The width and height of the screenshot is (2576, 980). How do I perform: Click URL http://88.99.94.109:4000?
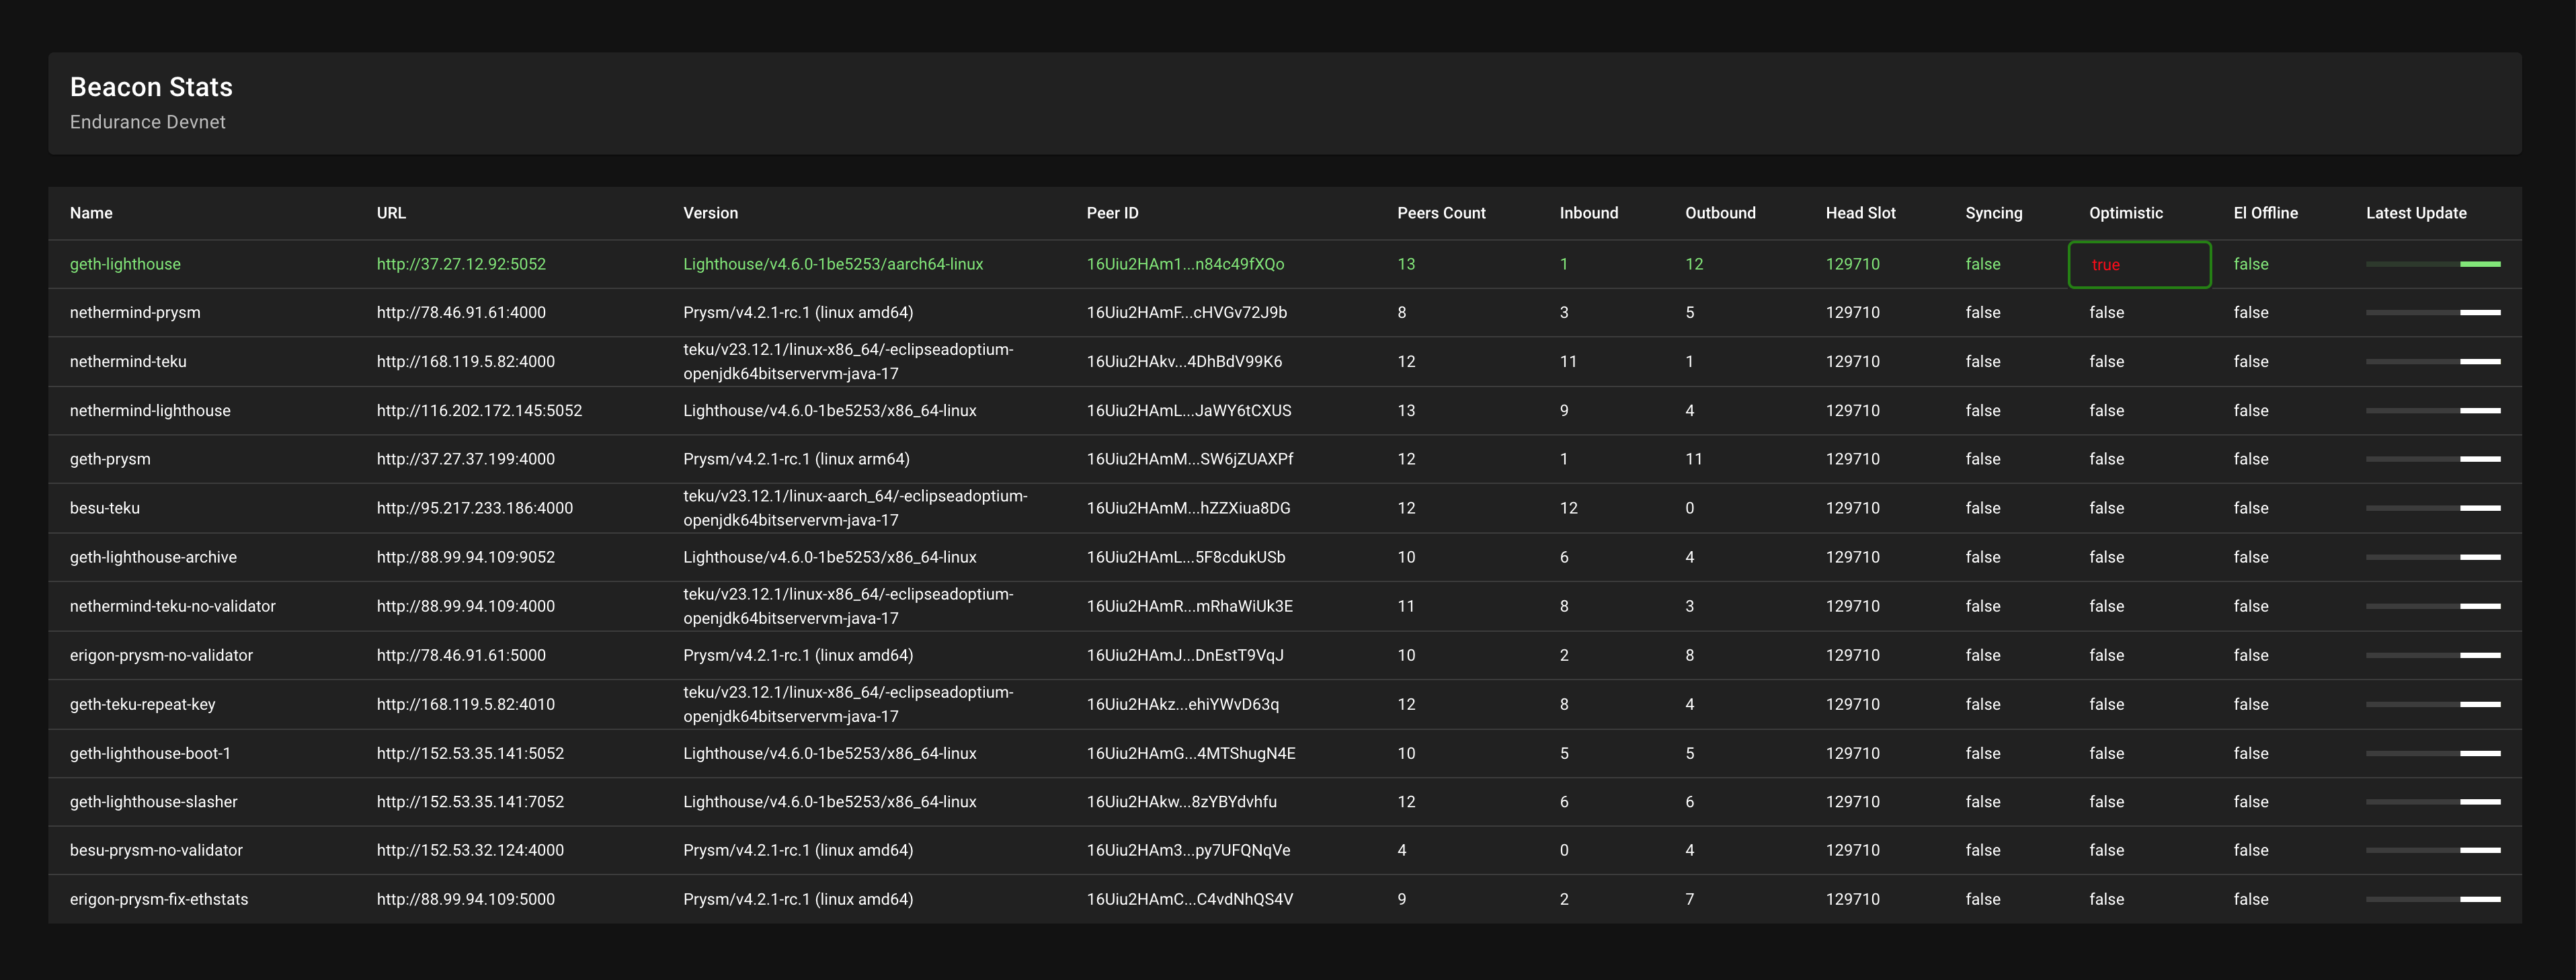pos(466,606)
